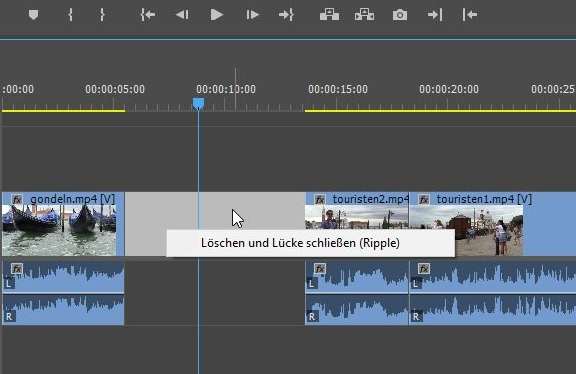Click the Add Marker icon
The width and height of the screenshot is (576, 374).
tap(33, 15)
